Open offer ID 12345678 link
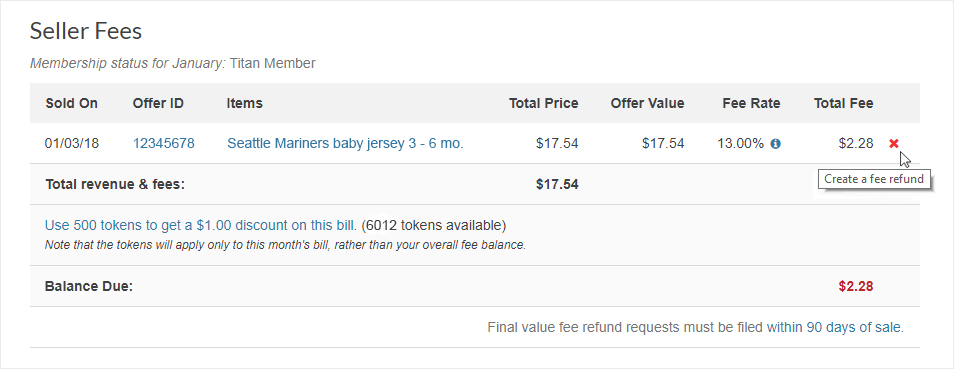 164,144
